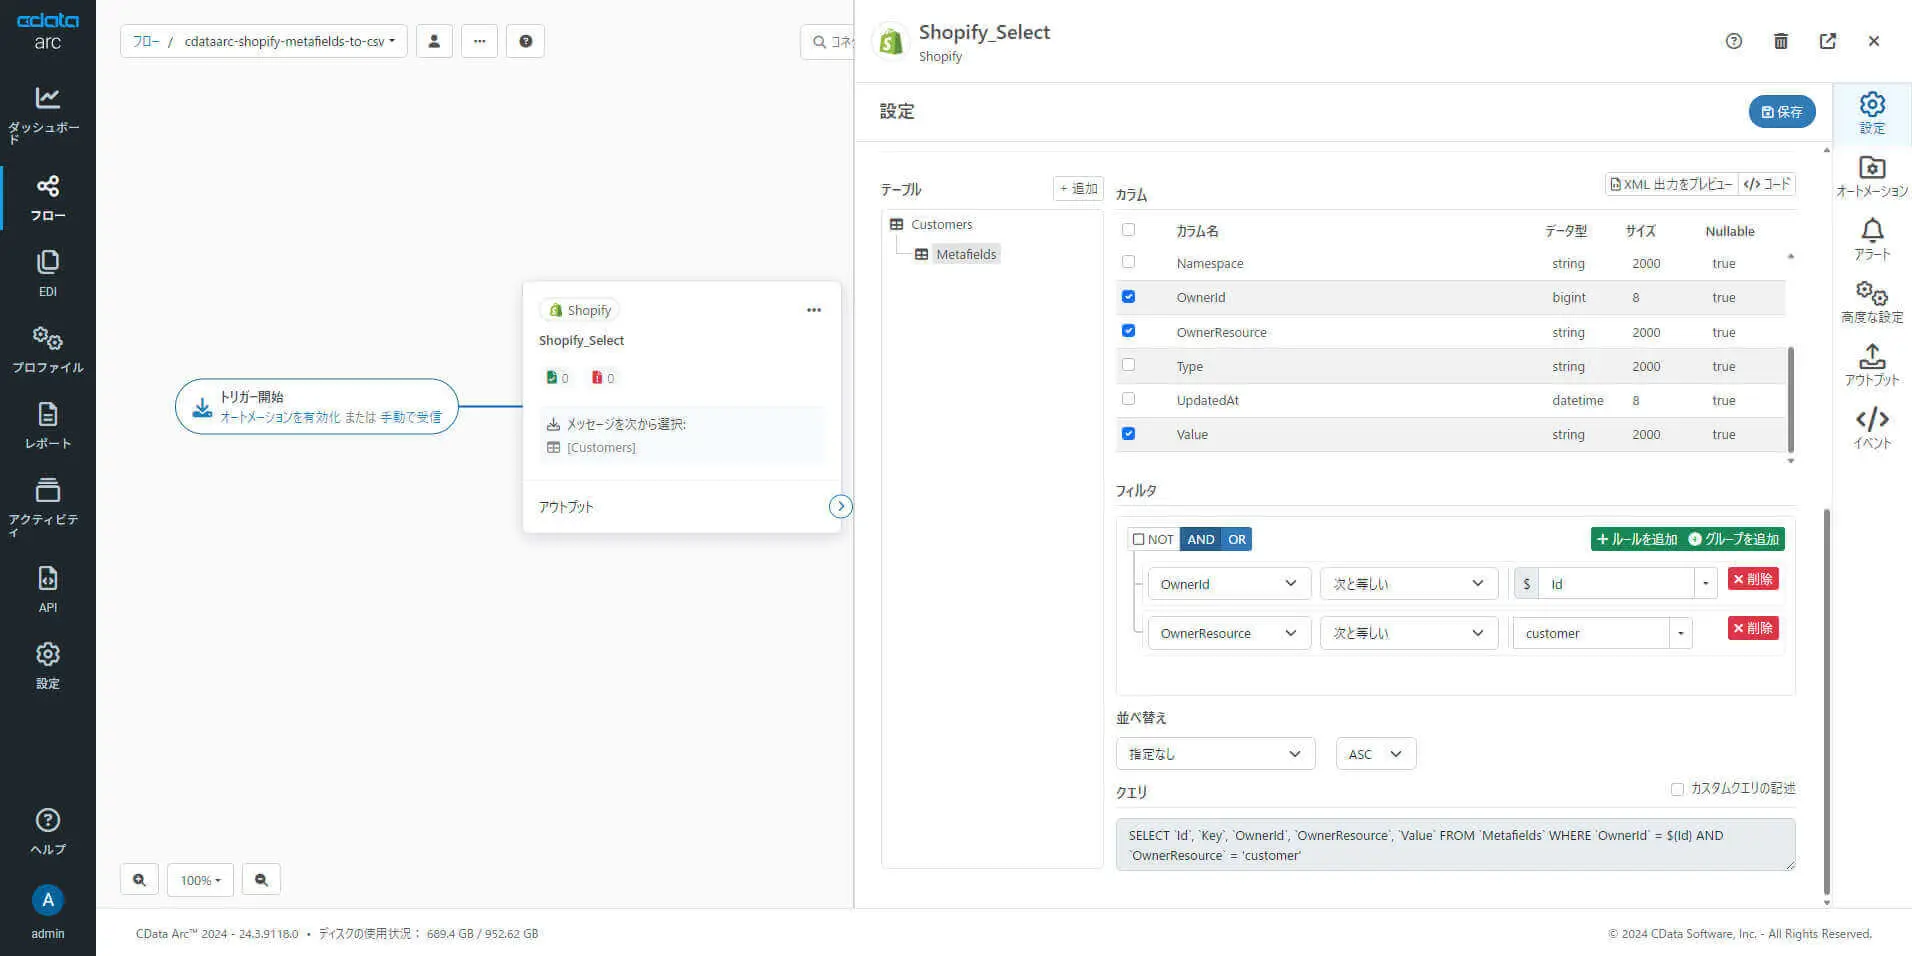Zoom in on the flow canvas
Image resolution: width=1912 pixels, height=956 pixels.
pos(139,880)
